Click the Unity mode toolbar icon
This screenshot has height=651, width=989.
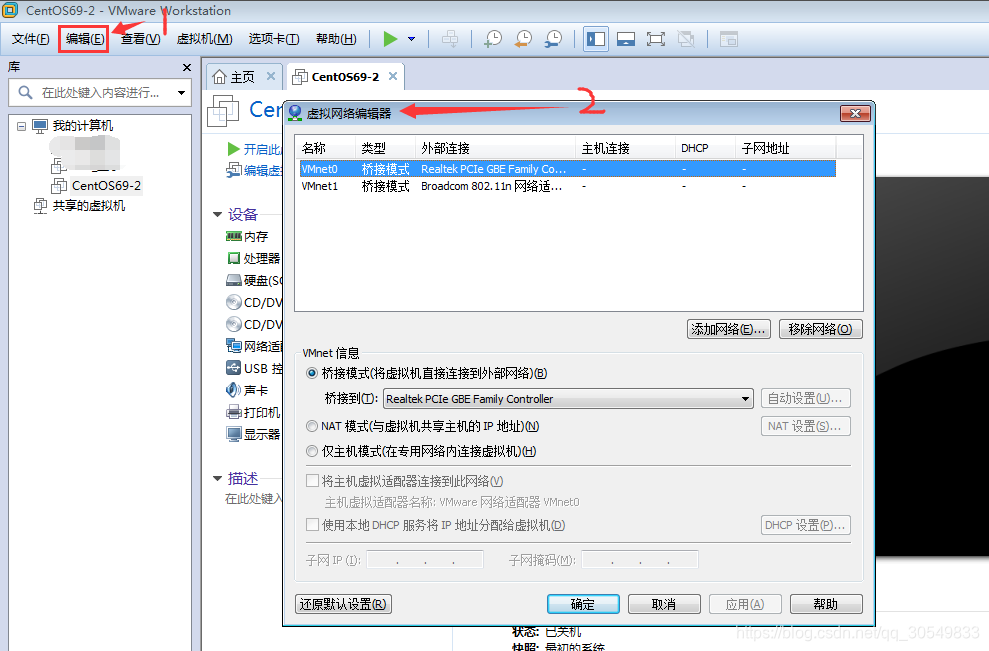(686, 39)
